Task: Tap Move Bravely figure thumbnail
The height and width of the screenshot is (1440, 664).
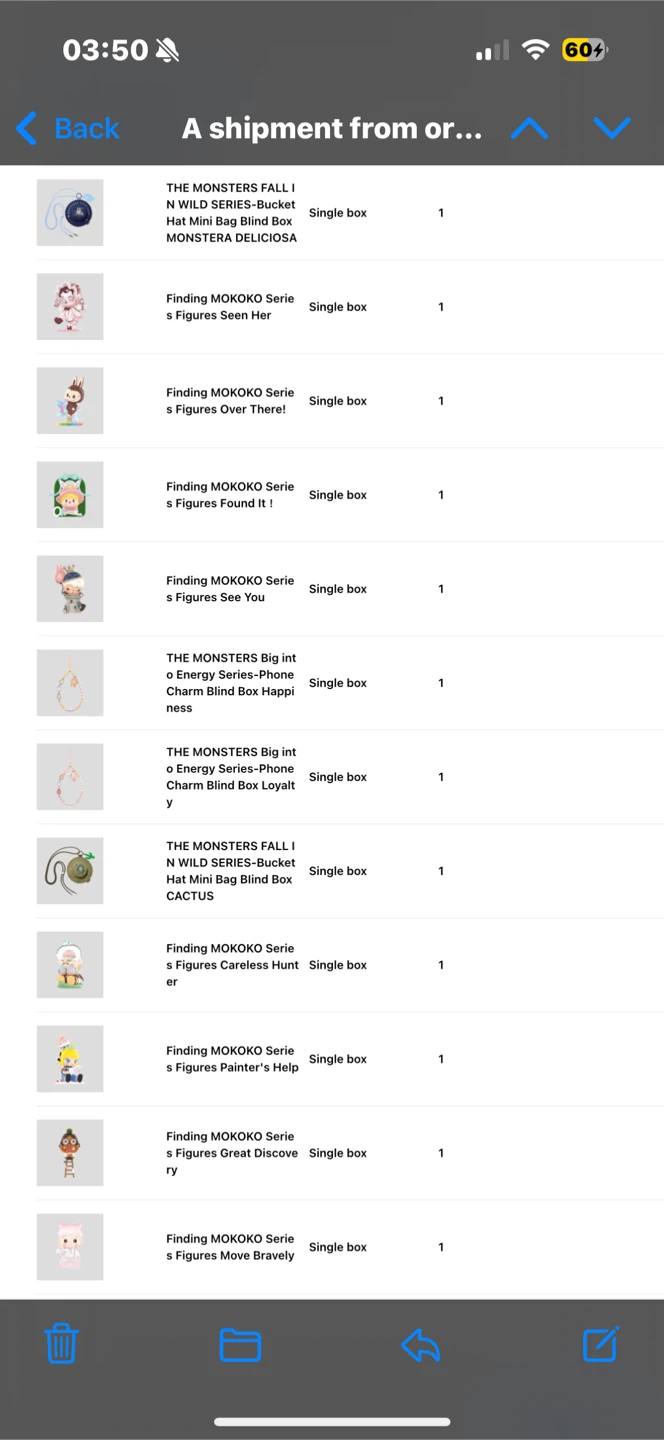Action: click(x=70, y=1246)
